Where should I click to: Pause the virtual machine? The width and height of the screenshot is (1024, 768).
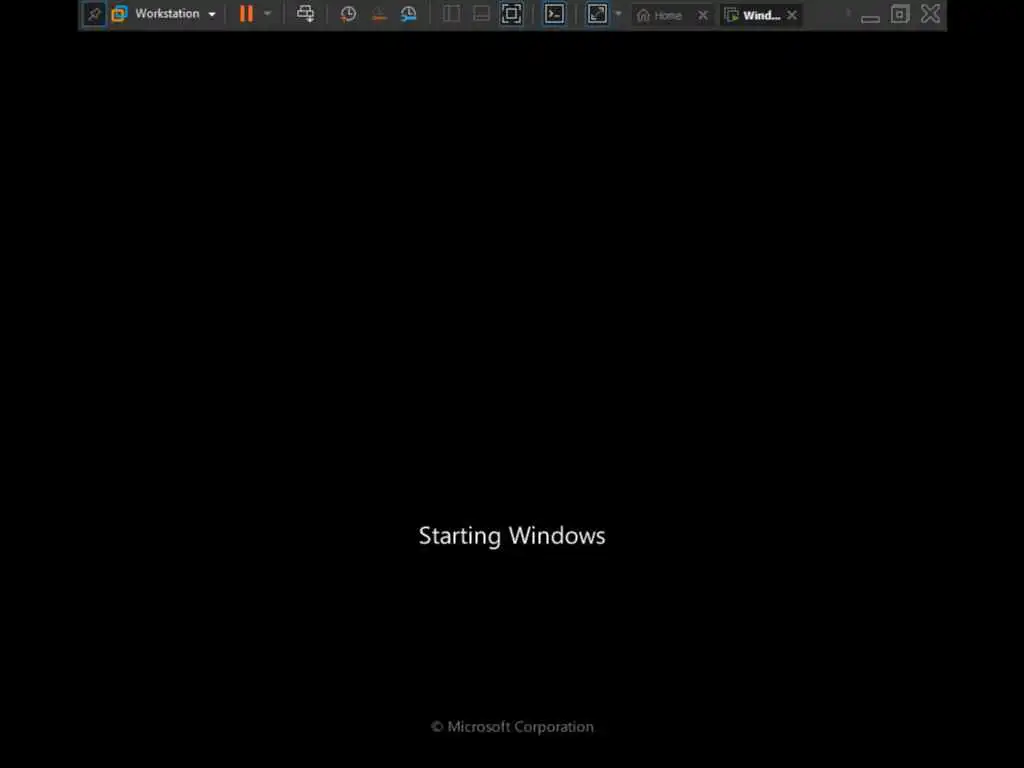coord(246,14)
